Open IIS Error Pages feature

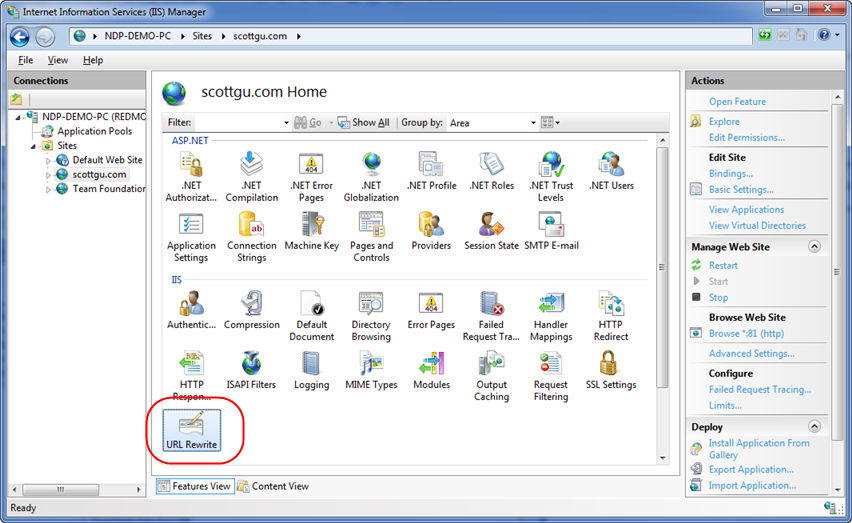(x=431, y=310)
